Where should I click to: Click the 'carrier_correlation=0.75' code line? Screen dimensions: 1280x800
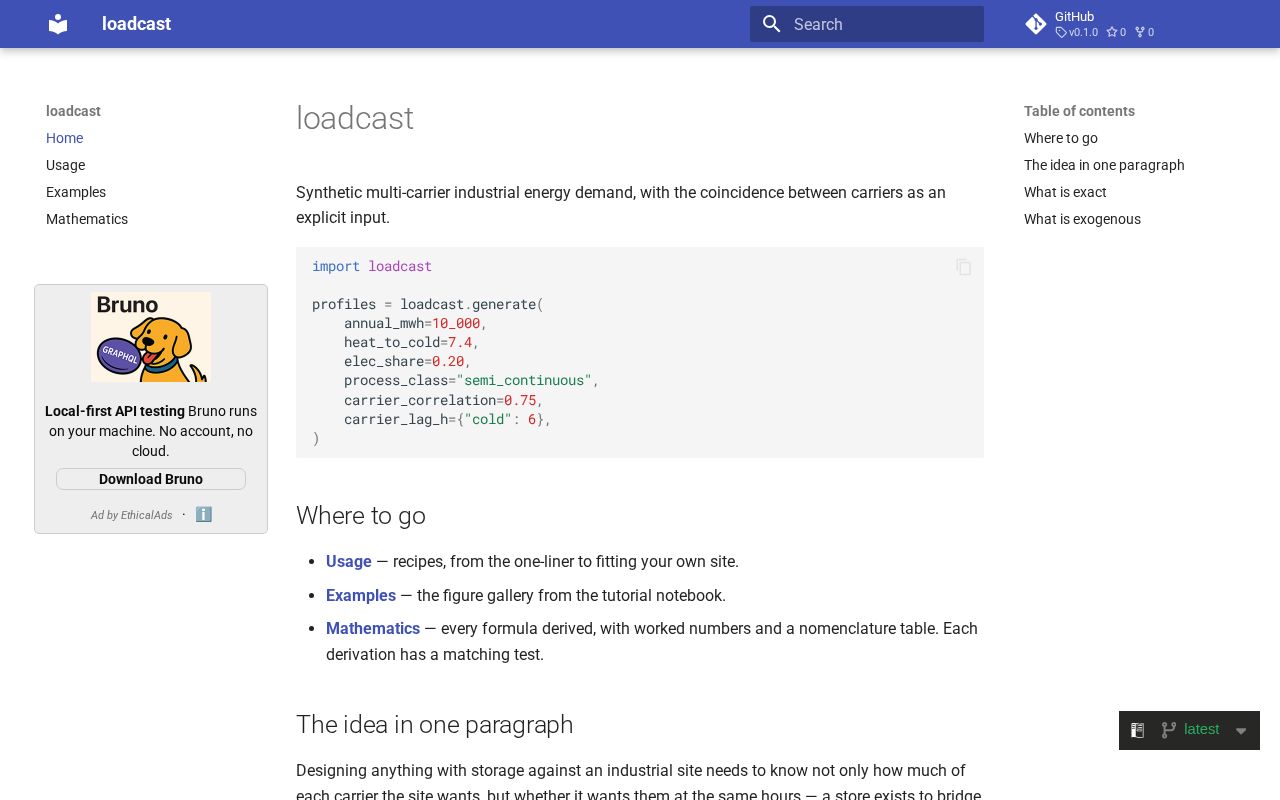tap(444, 400)
